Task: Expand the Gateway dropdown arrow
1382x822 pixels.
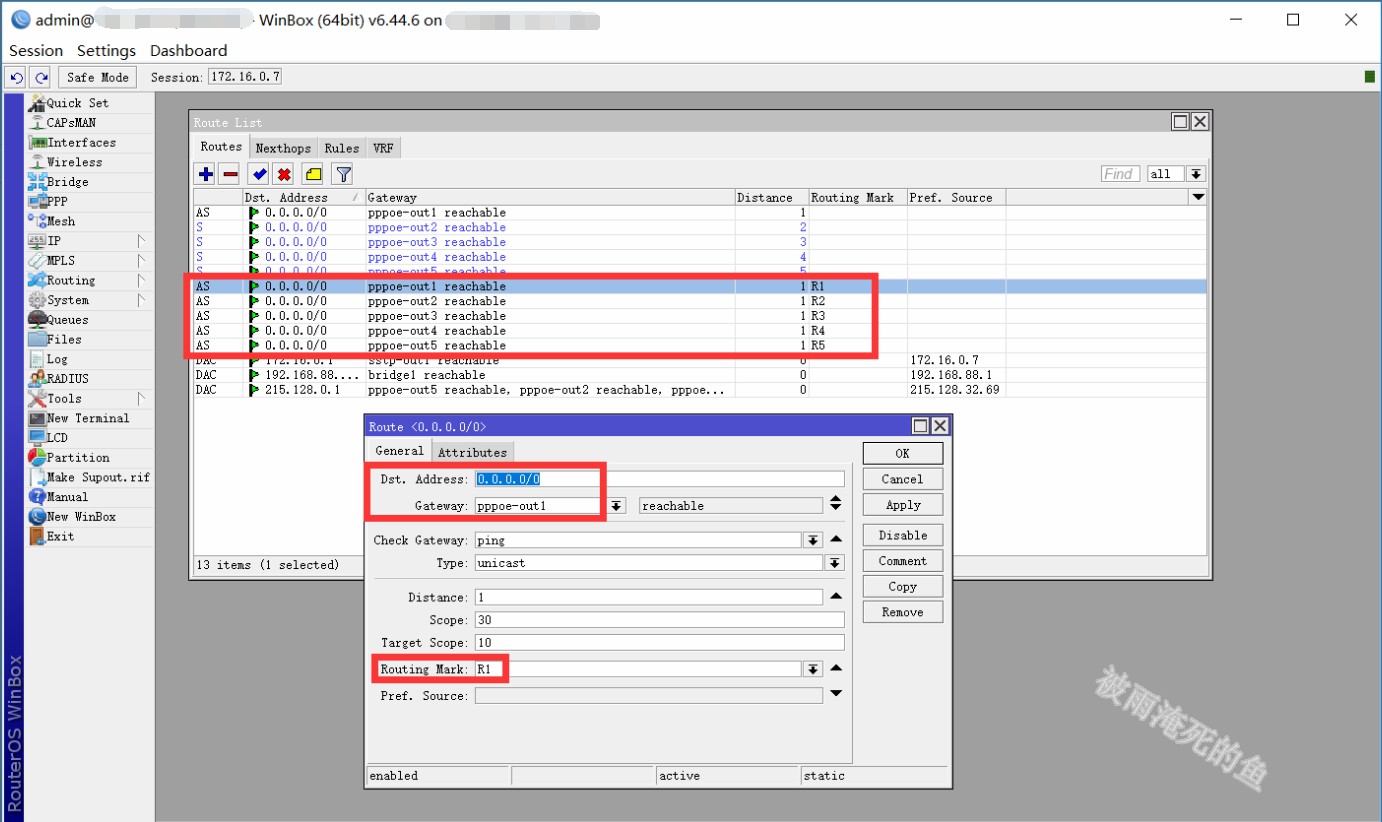Action: pos(617,506)
